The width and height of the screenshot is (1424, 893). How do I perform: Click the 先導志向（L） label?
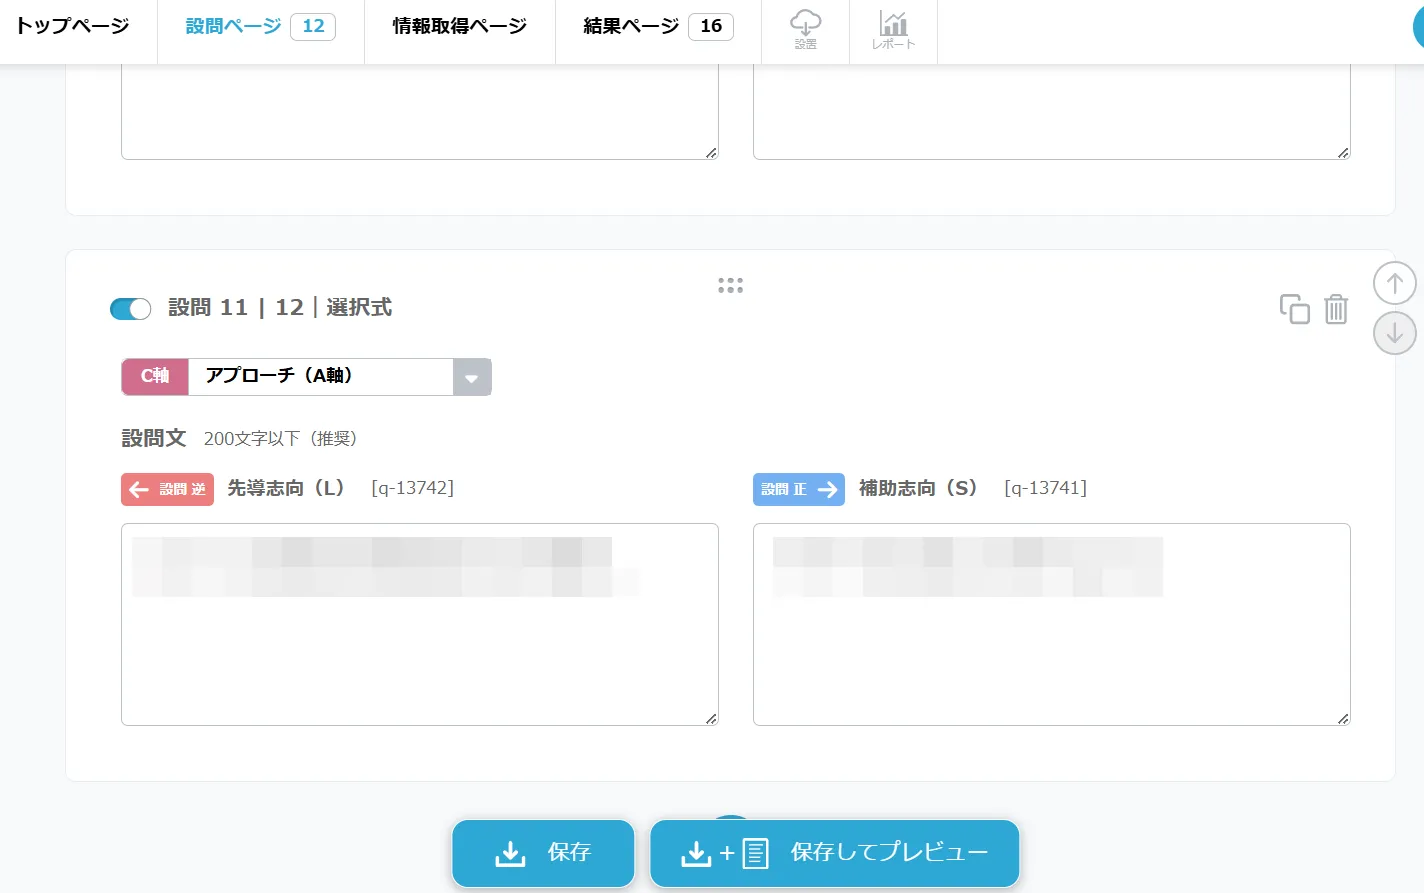286,488
